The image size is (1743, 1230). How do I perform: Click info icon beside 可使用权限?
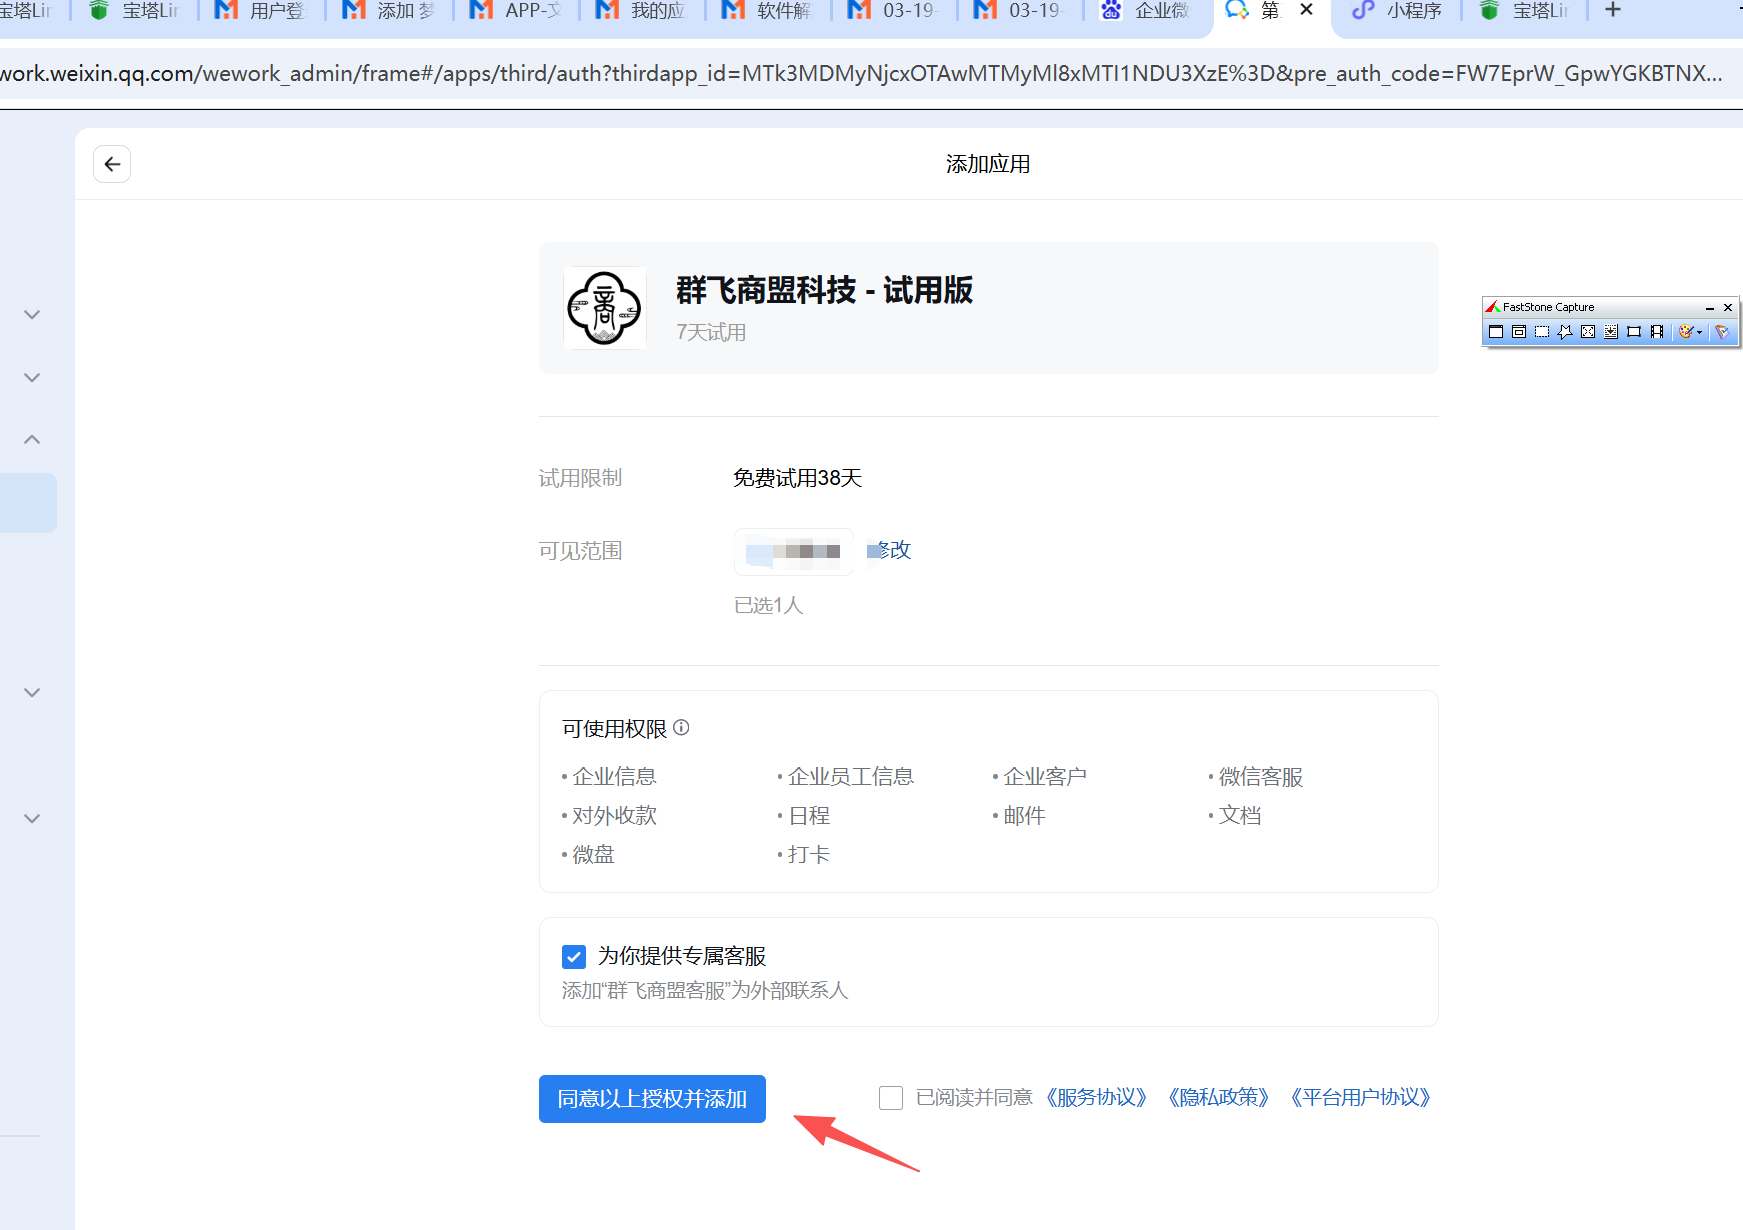[x=681, y=728]
